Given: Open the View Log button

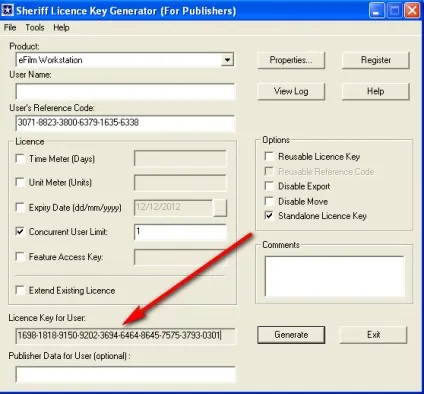Looking at the screenshot, I should point(291,91).
